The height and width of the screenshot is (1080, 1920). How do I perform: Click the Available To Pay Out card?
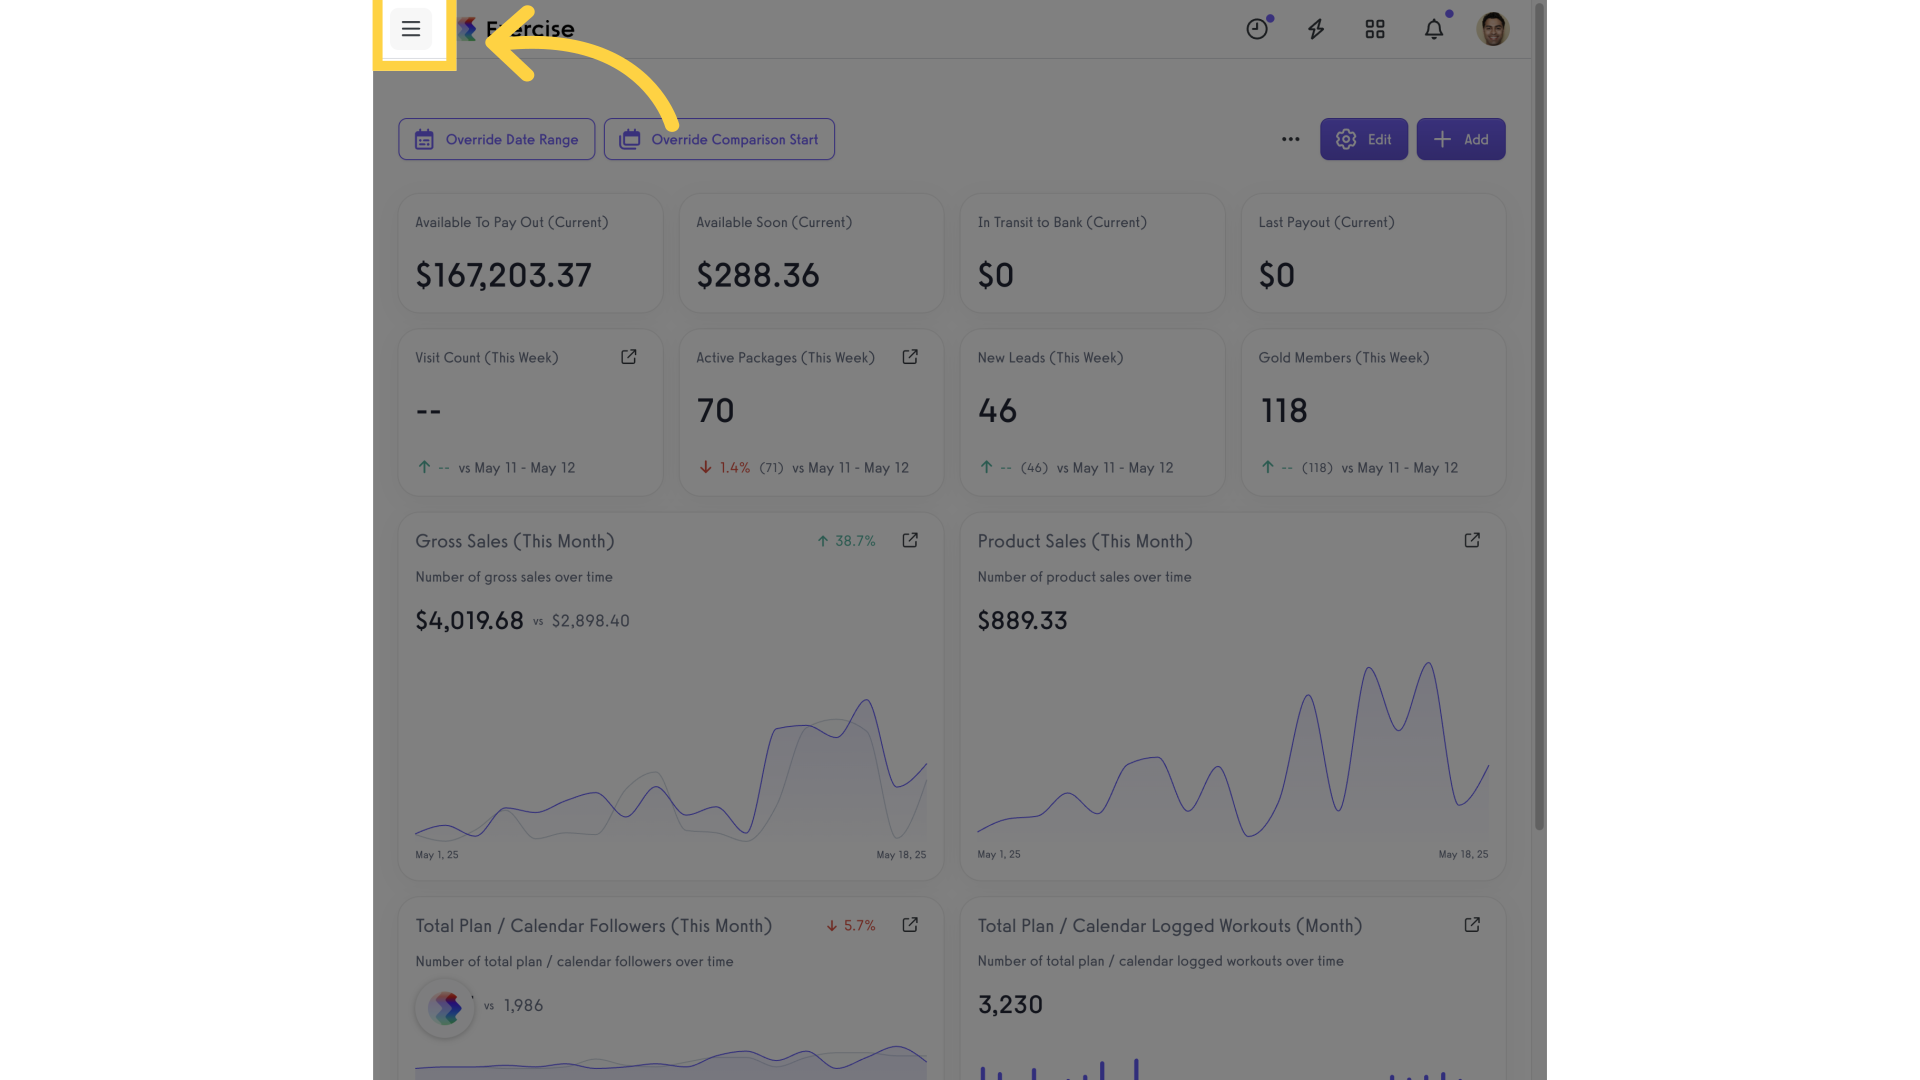point(531,253)
